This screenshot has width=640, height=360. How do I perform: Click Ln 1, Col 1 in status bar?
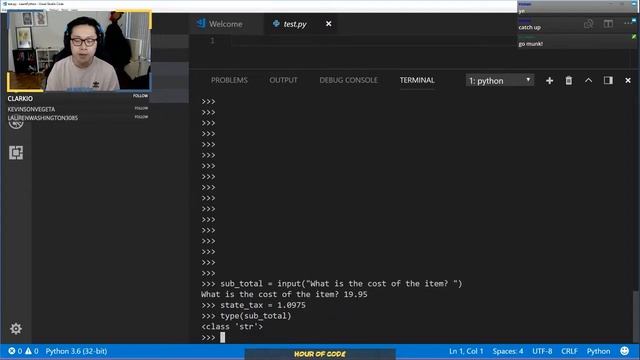tap(466, 351)
